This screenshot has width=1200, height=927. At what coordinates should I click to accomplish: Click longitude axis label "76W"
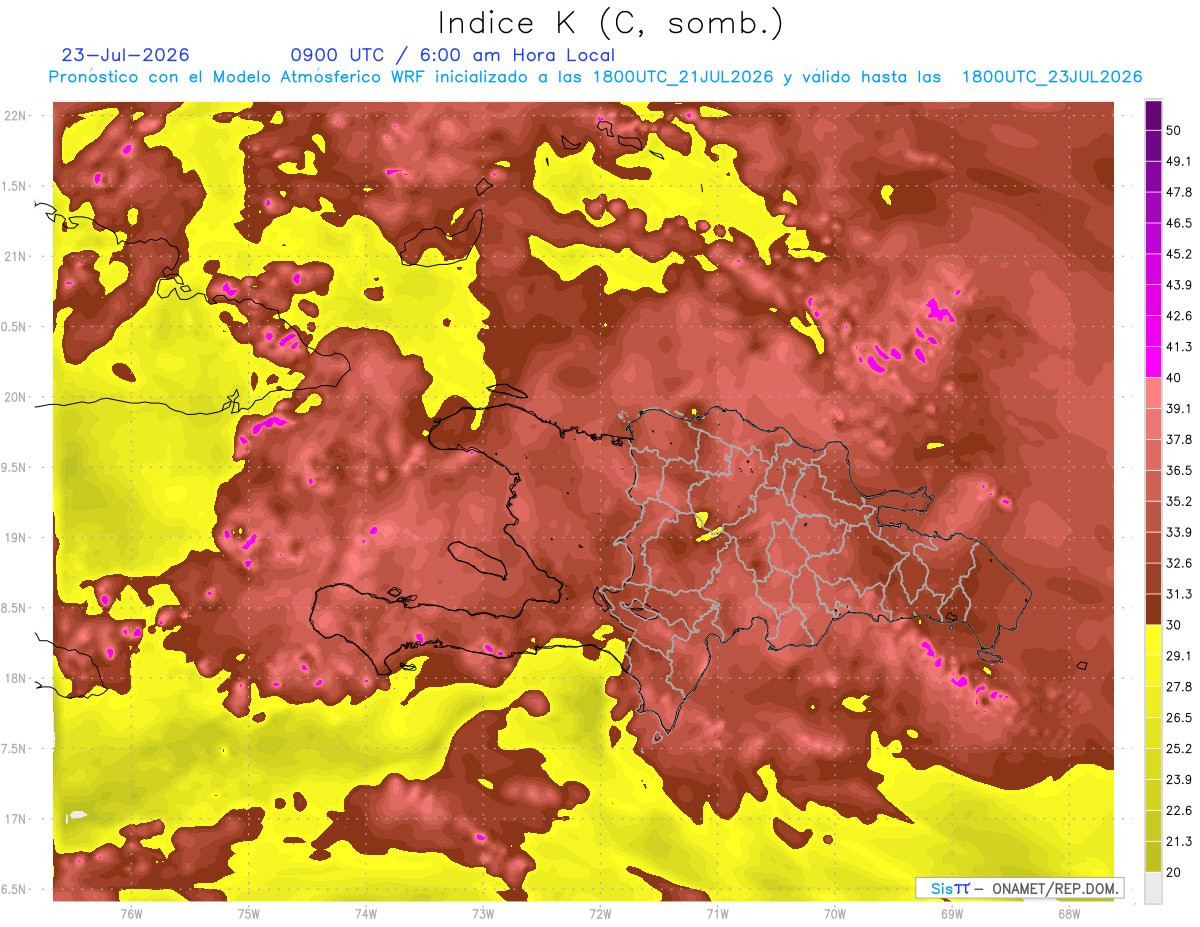(x=131, y=914)
